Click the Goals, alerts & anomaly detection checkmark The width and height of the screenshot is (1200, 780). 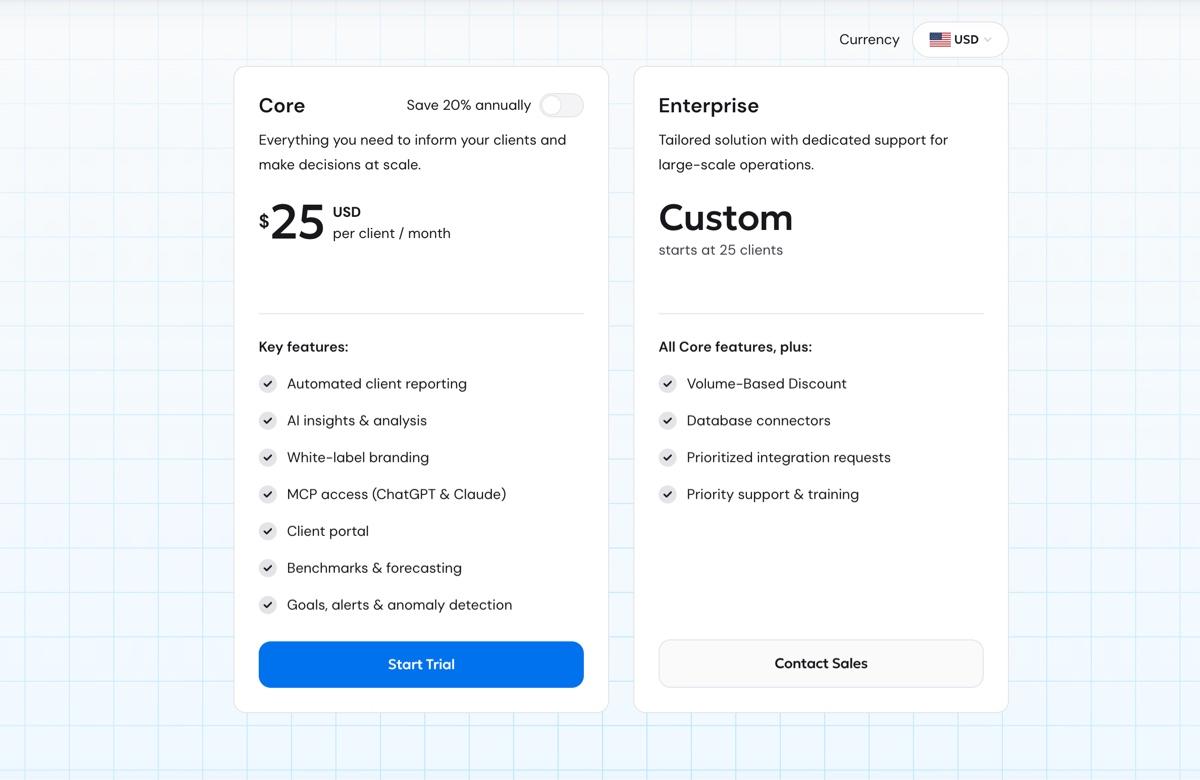[x=268, y=605]
